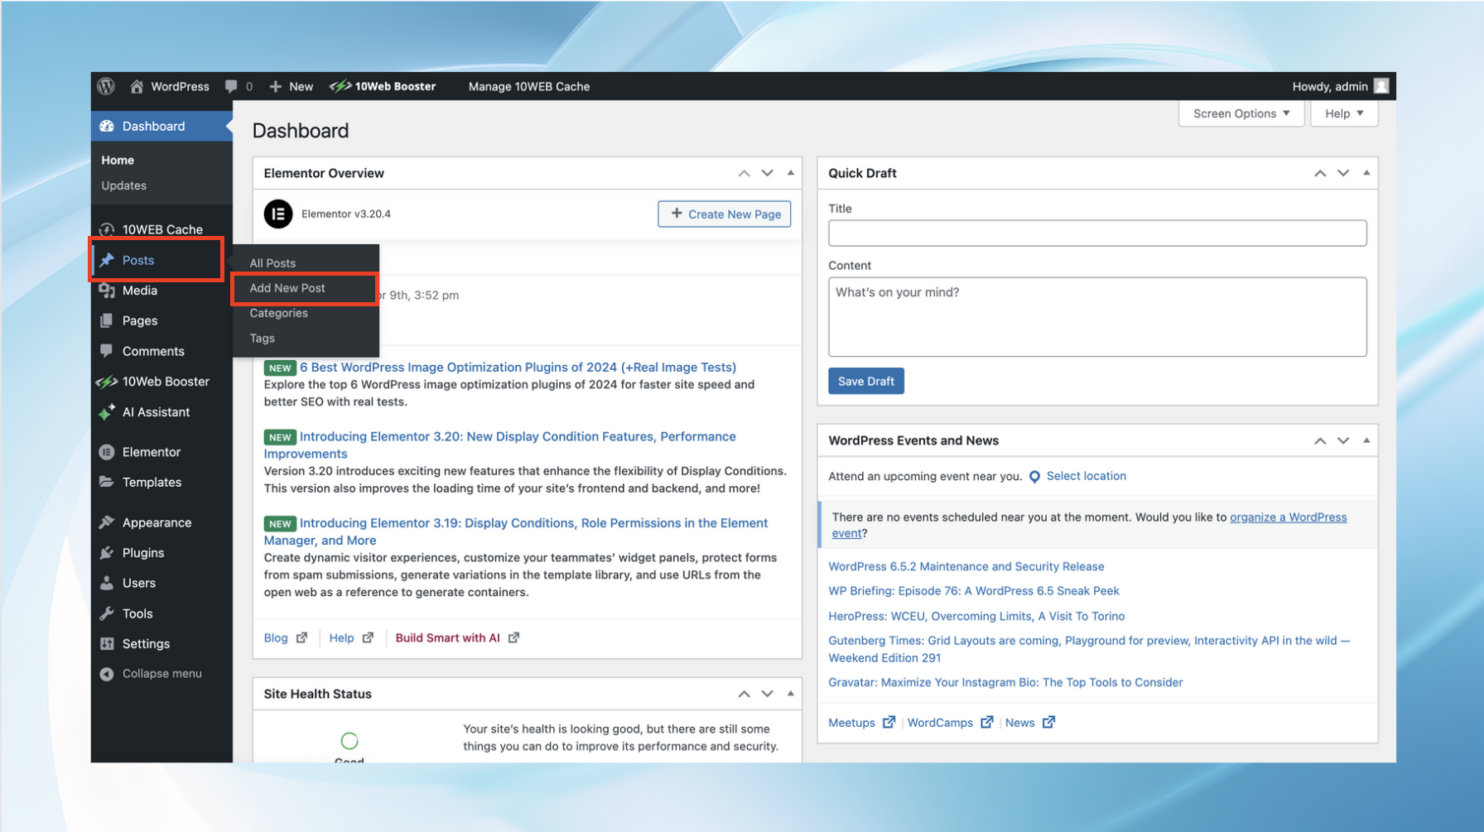Click the Title field in Quick Draft
Image resolution: width=1484 pixels, height=832 pixels.
[1097, 232]
